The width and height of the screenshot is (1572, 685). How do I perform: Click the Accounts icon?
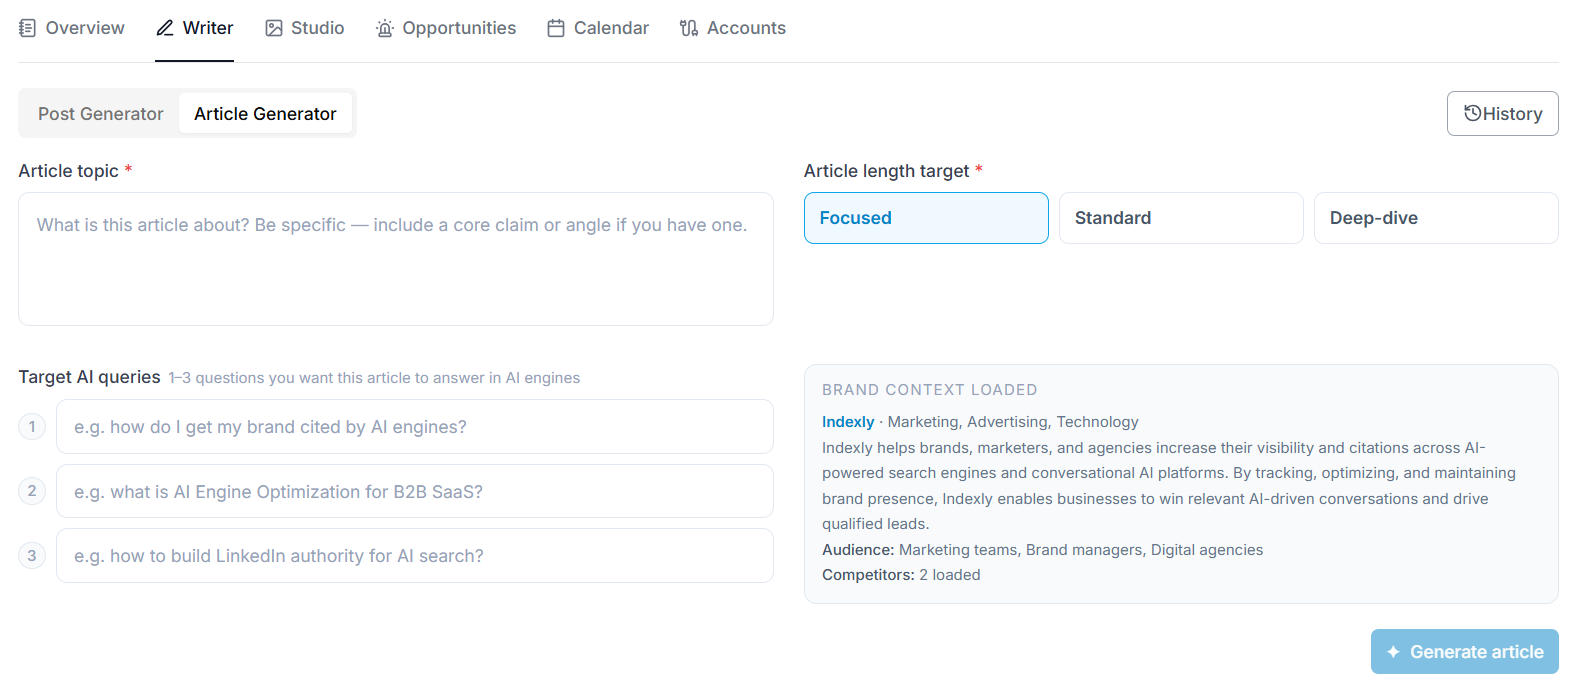pyautogui.click(x=689, y=28)
